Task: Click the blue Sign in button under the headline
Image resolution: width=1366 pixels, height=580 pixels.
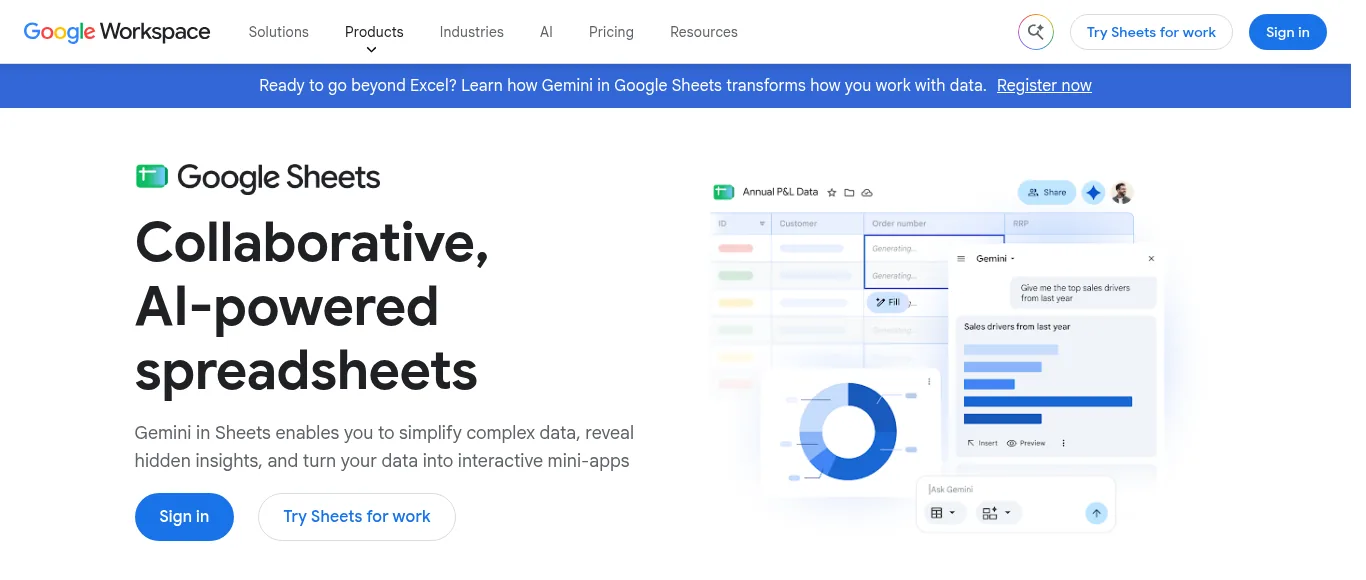Action: coord(184,517)
